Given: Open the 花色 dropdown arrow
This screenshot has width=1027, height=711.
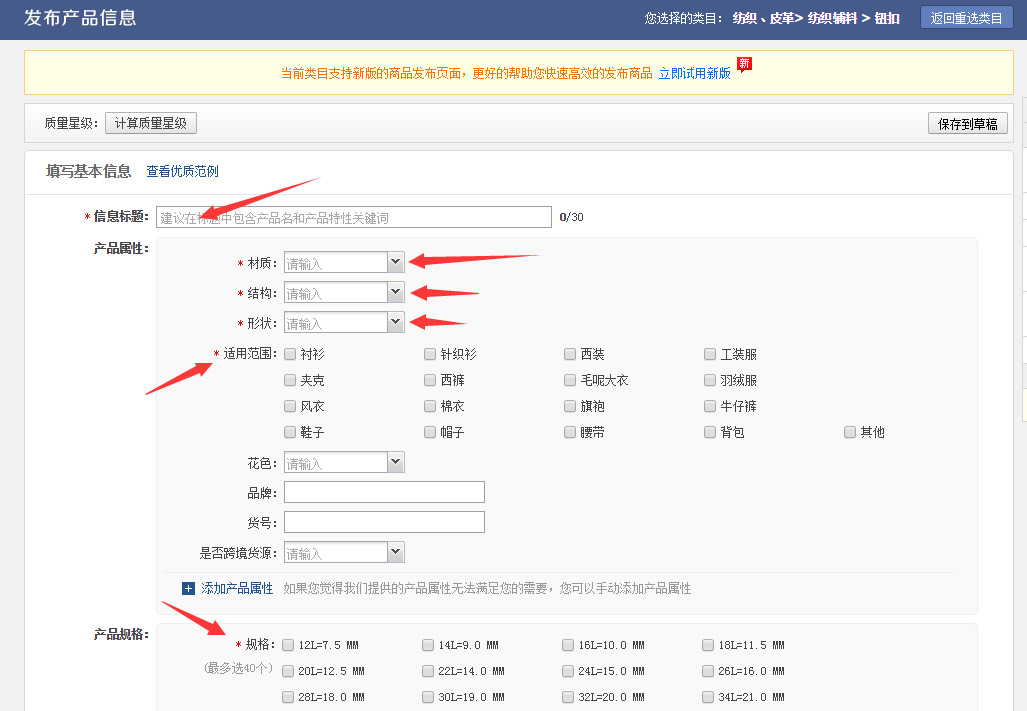Looking at the screenshot, I should click(396, 463).
